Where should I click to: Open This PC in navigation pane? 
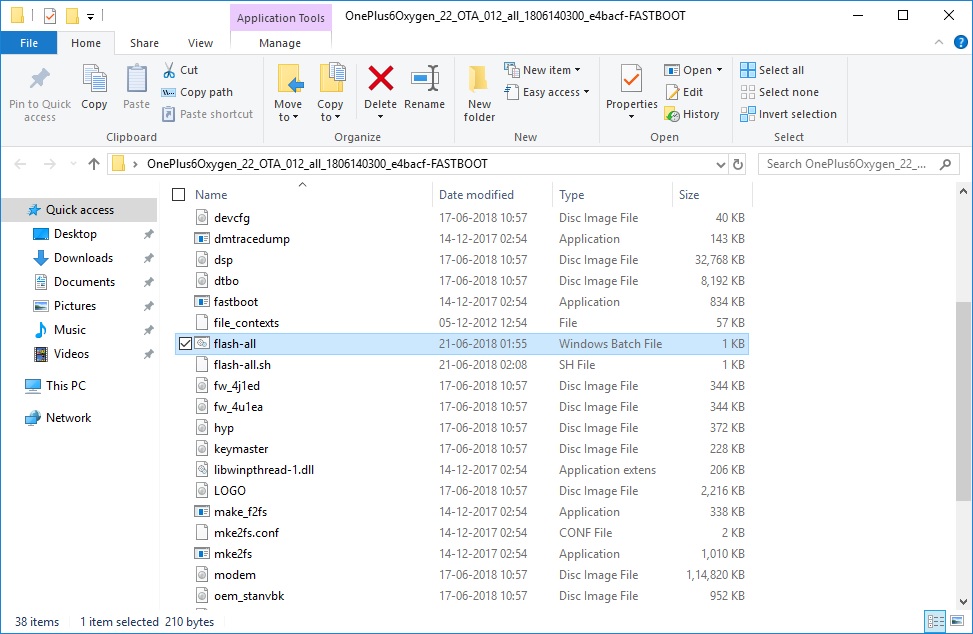(66, 386)
